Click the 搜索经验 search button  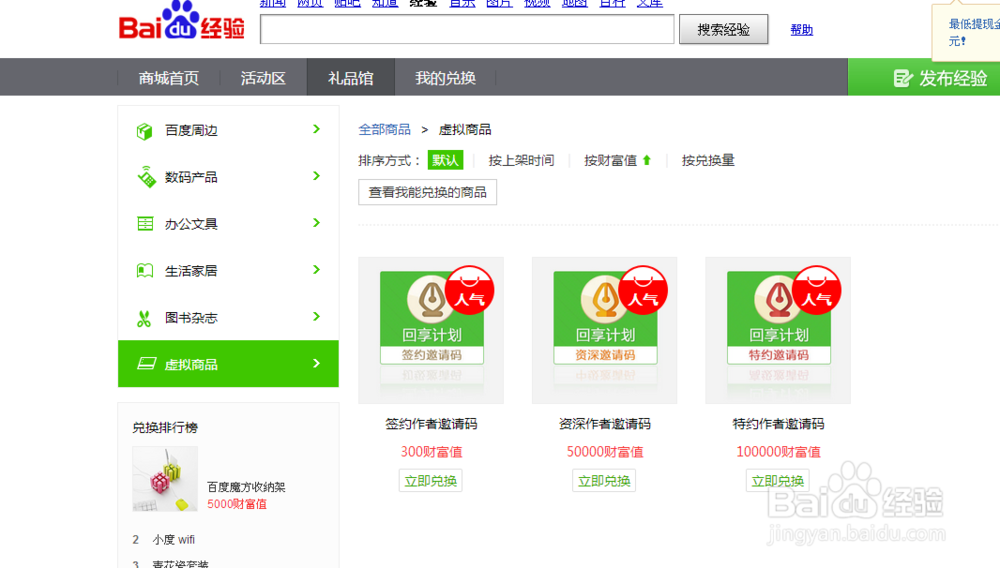[x=723, y=29]
